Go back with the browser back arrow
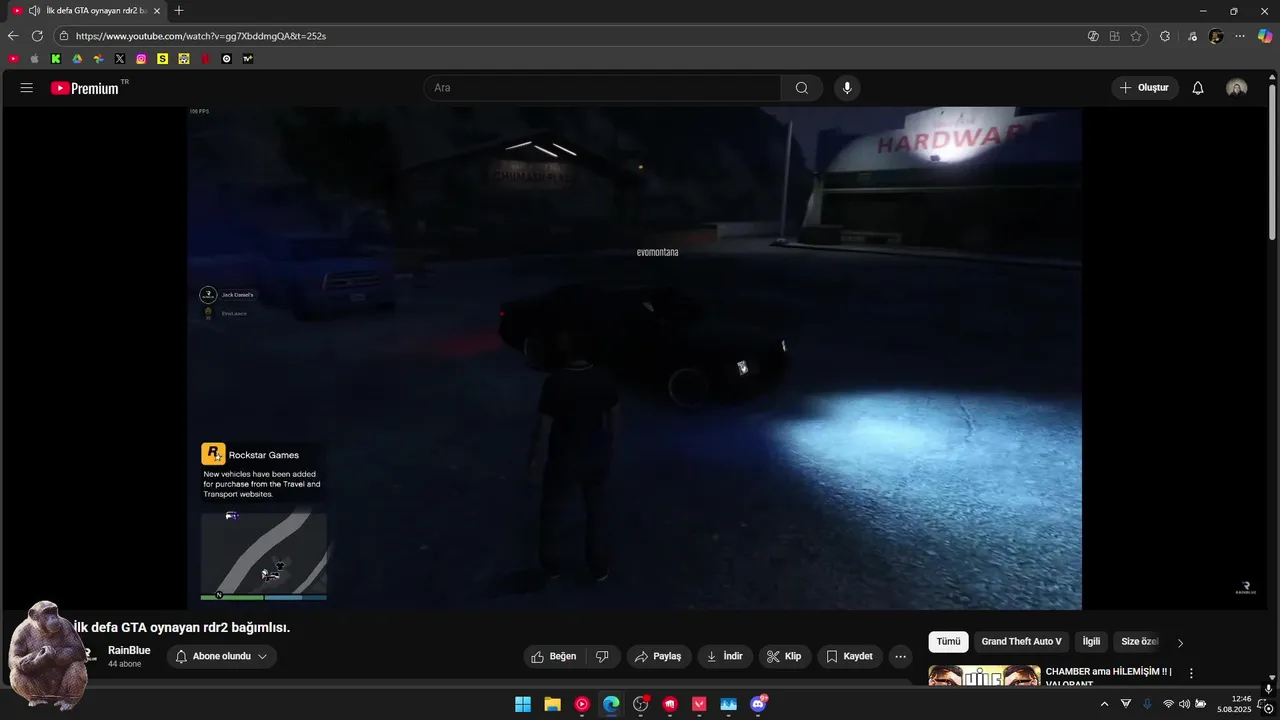1280x720 pixels. 13,36
